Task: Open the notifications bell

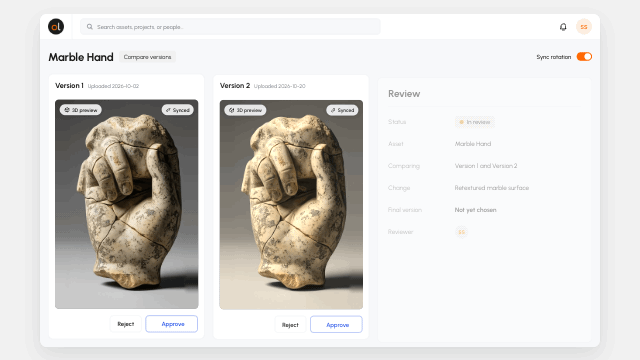Action: [x=563, y=27]
